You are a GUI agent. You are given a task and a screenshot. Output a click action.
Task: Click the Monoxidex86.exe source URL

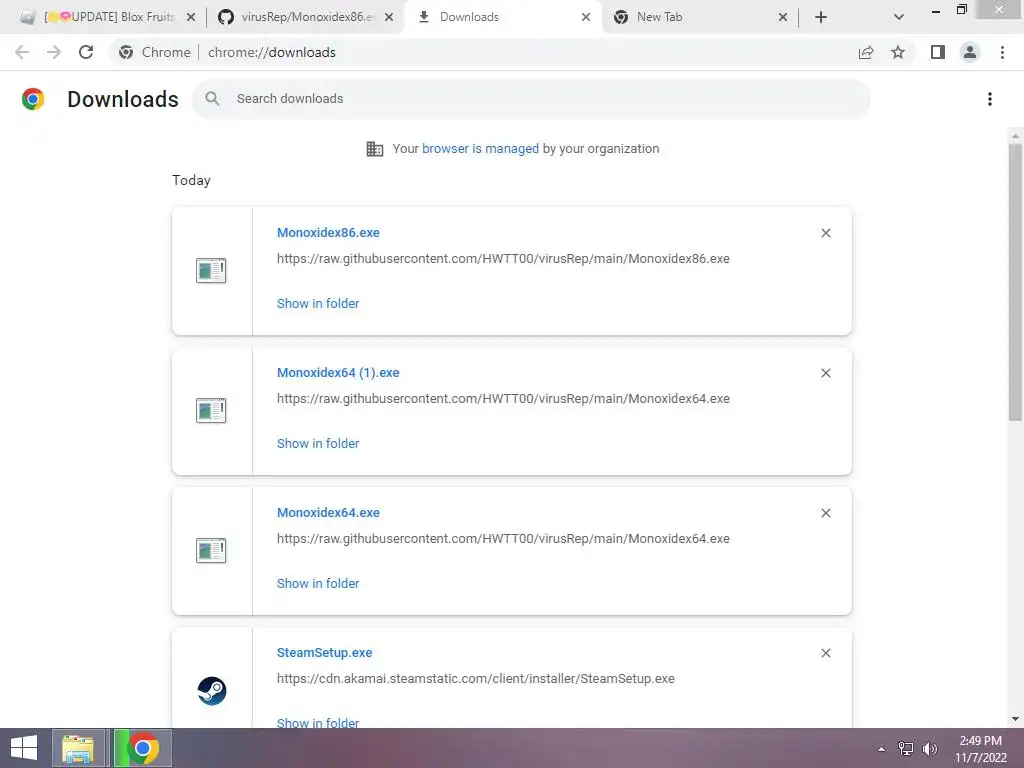503,259
